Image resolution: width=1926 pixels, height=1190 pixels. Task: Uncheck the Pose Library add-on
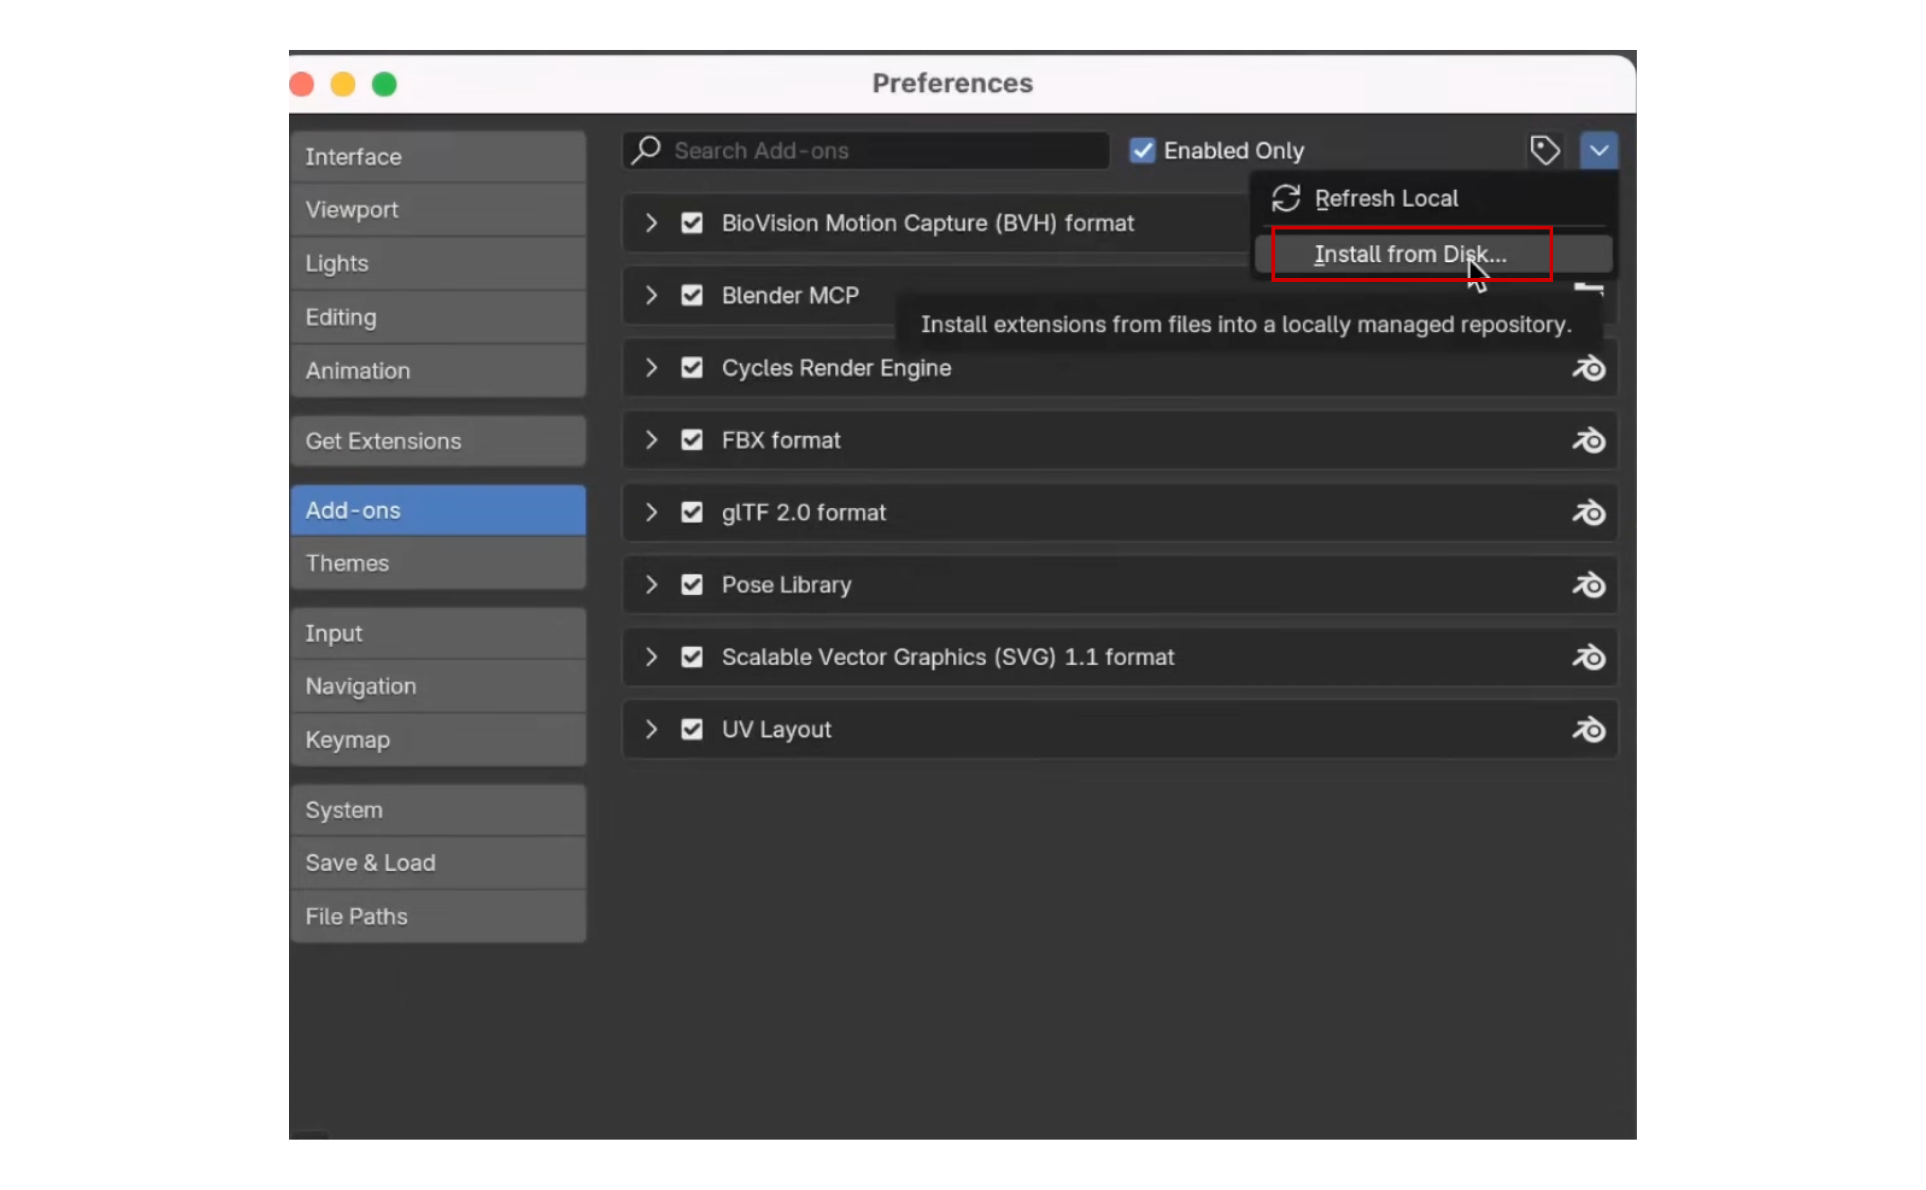click(x=691, y=585)
